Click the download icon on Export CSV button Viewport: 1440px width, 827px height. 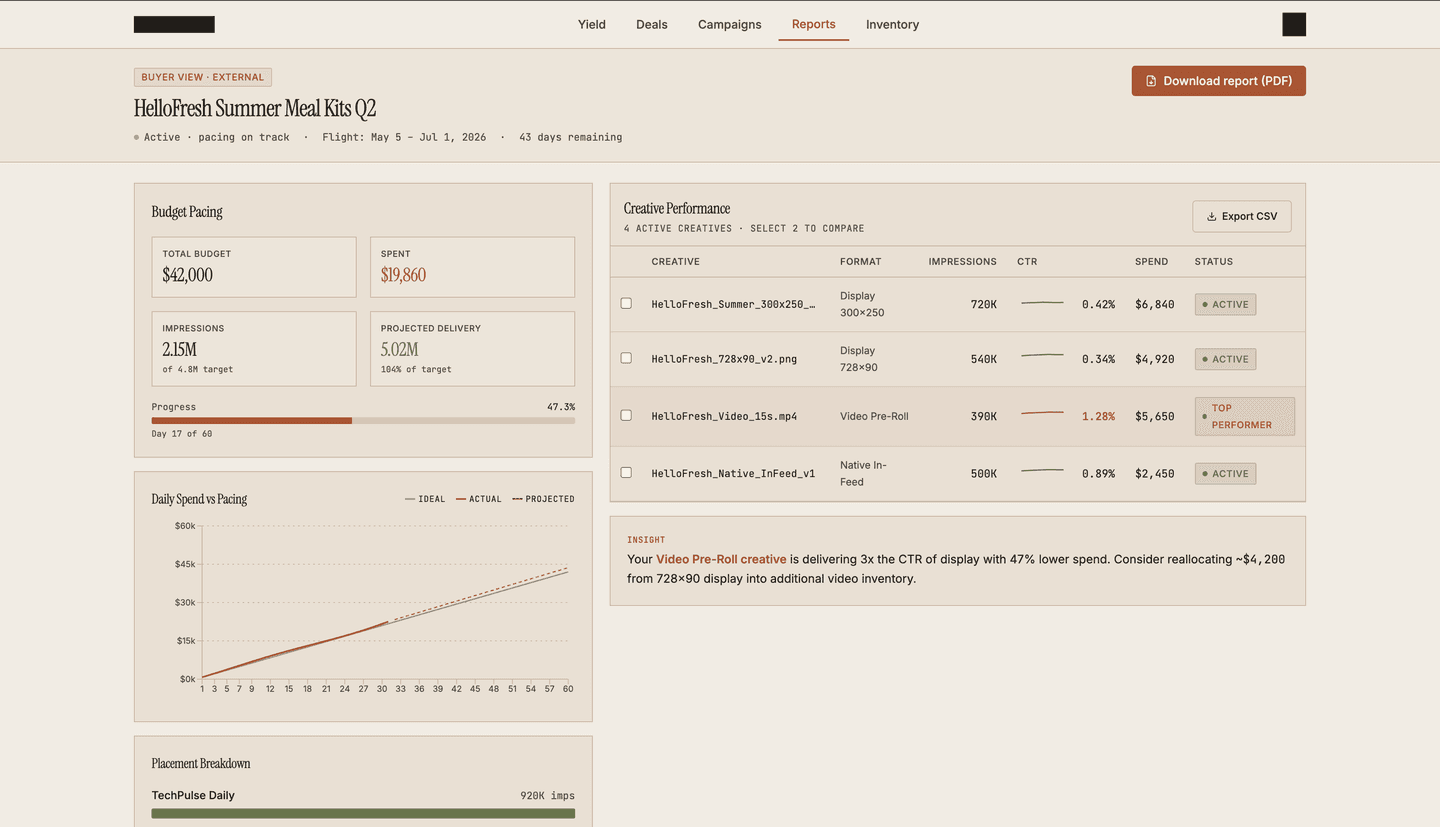pos(1213,215)
